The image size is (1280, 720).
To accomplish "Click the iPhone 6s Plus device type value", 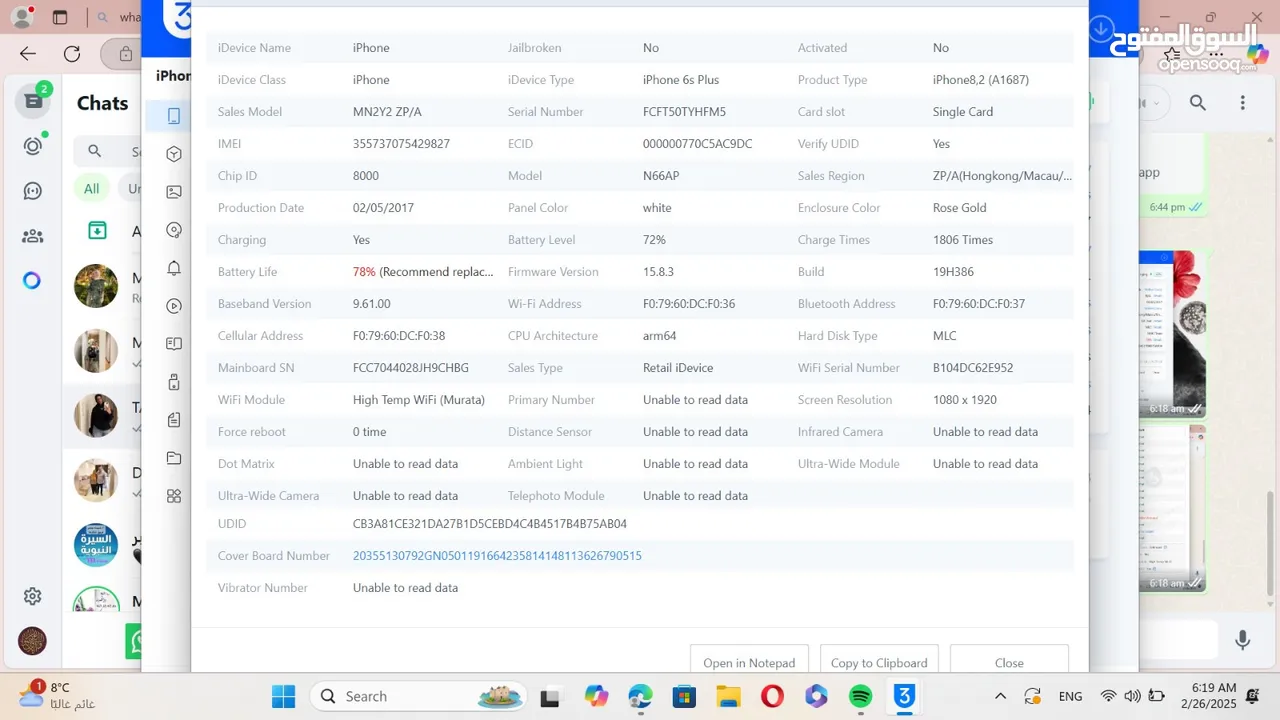I will tap(681, 80).
